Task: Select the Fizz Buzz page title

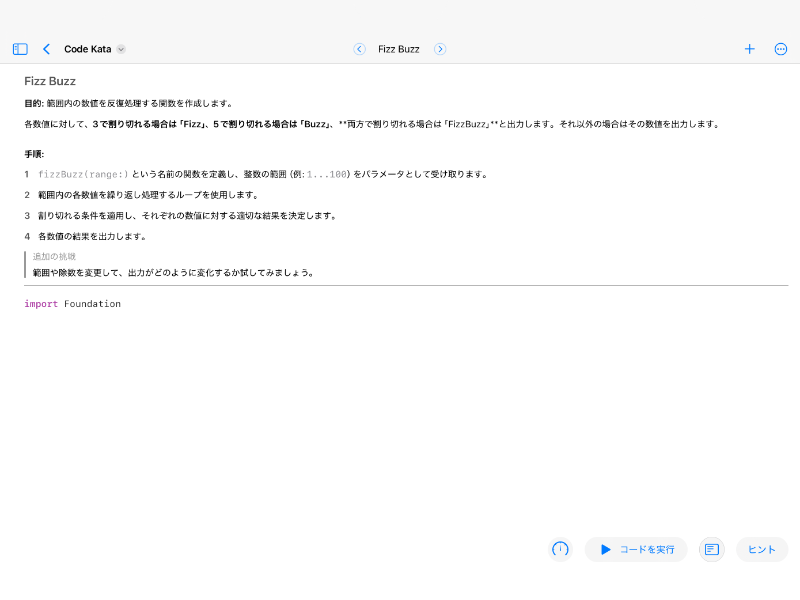Action: (x=398, y=48)
